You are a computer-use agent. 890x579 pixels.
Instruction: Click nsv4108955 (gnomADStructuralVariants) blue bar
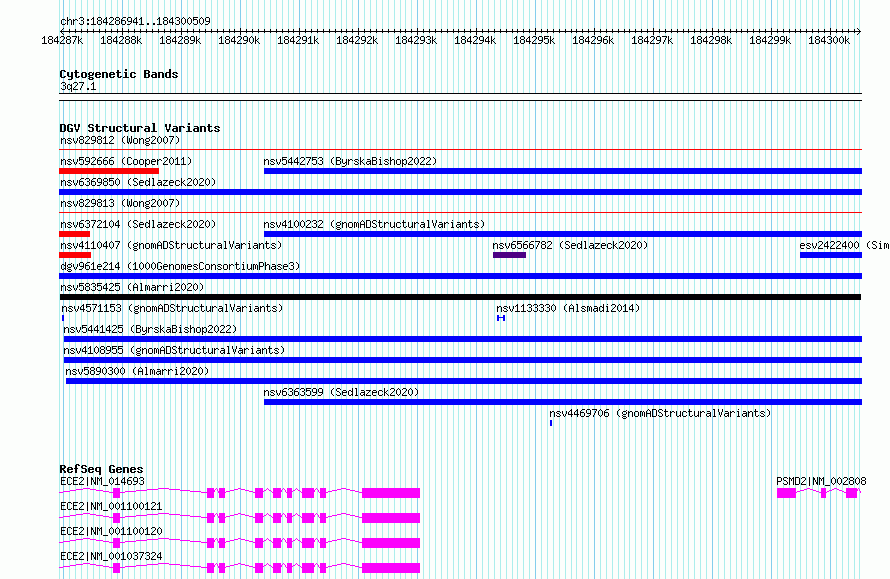463,360
